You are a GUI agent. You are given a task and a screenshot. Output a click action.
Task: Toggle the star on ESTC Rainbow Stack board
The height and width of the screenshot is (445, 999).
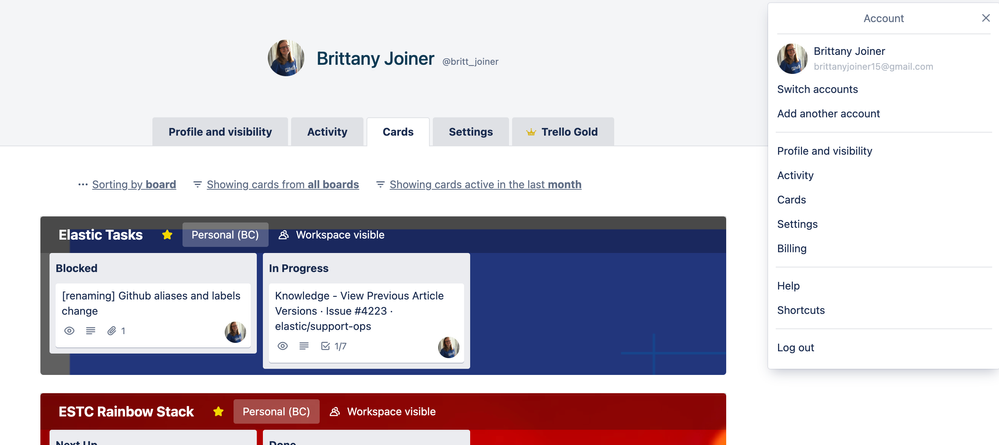click(219, 412)
